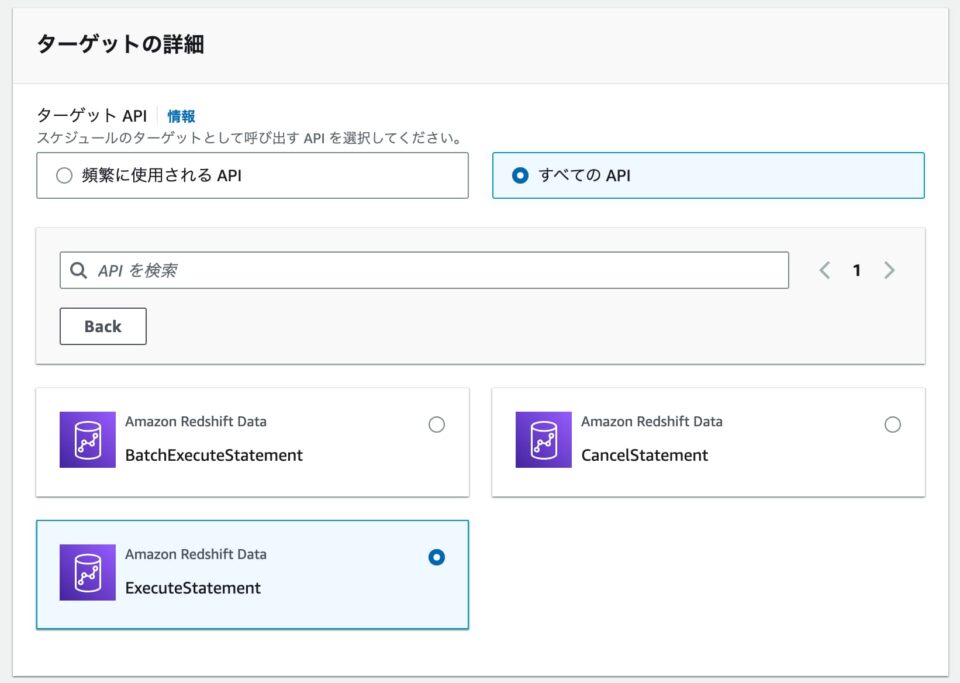Click the Redshift Data icon on CancelStatement card

click(543, 438)
